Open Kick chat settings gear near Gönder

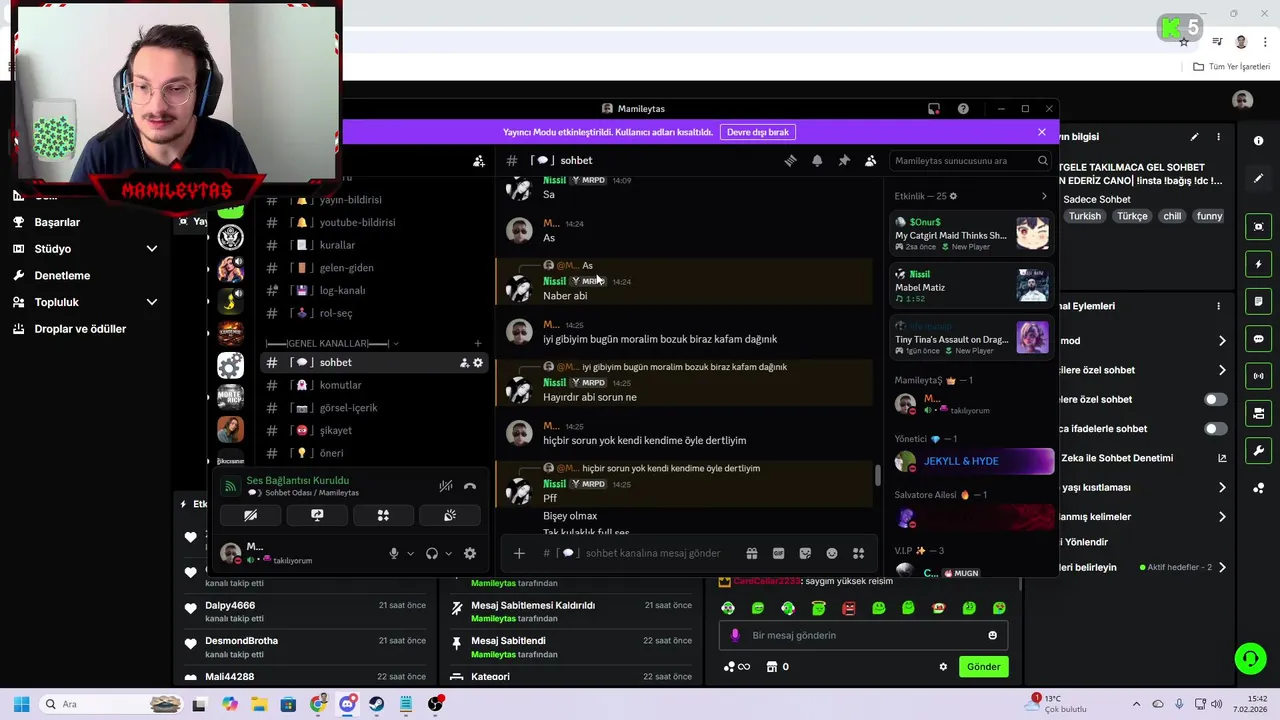pos(943,667)
